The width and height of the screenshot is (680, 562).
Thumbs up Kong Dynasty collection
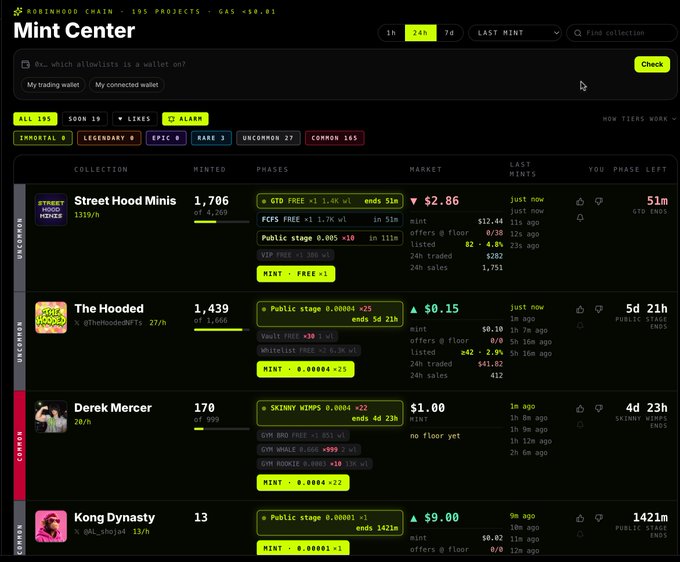tap(580, 519)
